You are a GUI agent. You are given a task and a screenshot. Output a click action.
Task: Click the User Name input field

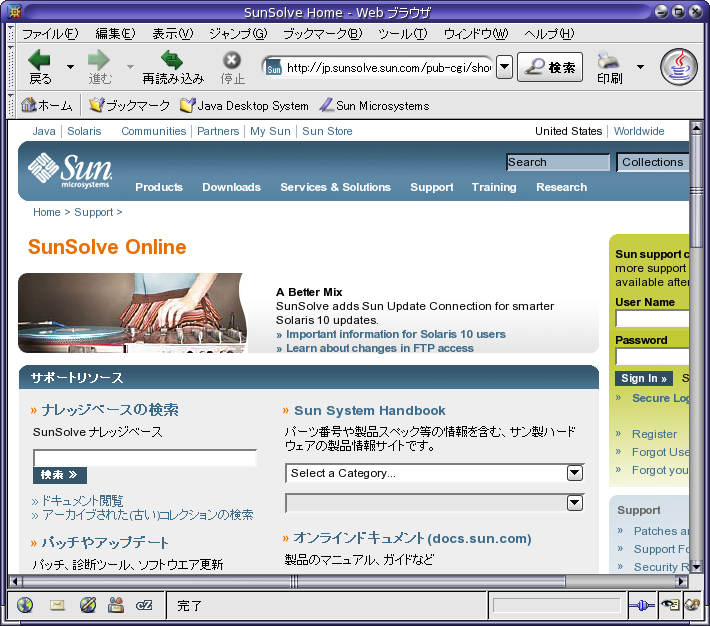[652, 318]
